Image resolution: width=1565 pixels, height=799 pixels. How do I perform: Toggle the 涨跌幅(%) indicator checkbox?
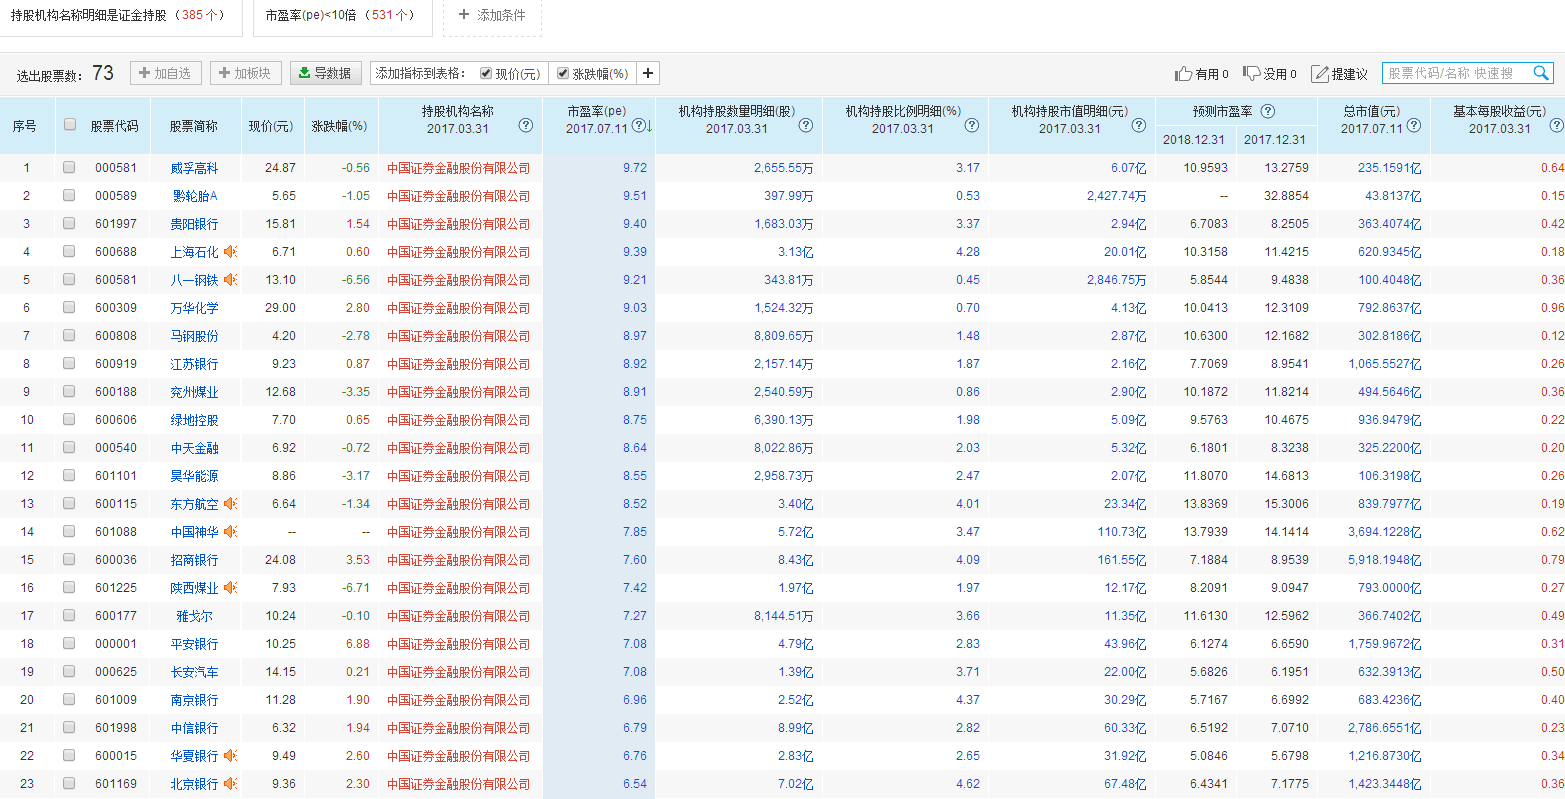pyautogui.click(x=563, y=73)
